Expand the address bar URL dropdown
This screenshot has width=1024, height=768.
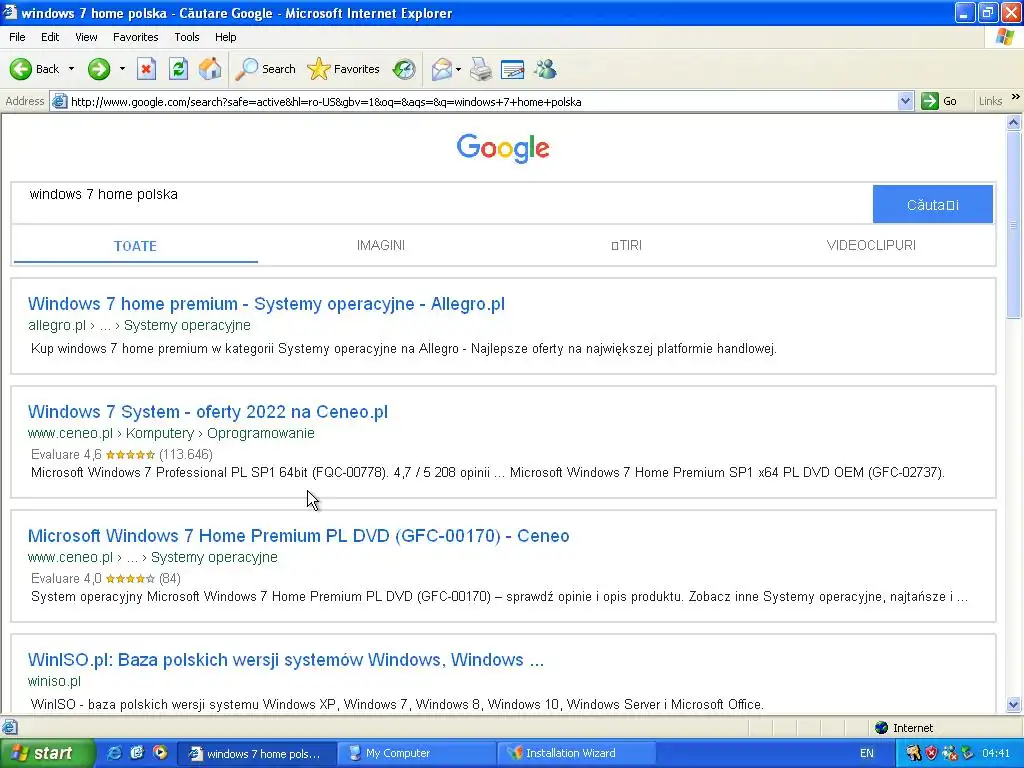905,101
